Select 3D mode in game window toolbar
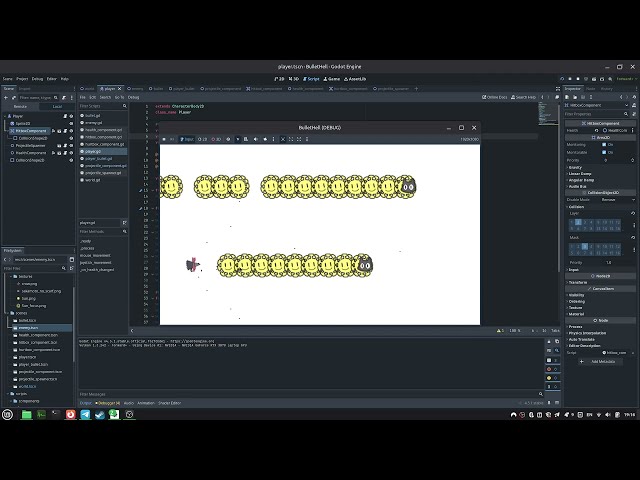Viewport: 640px width, 480px height. (216, 139)
